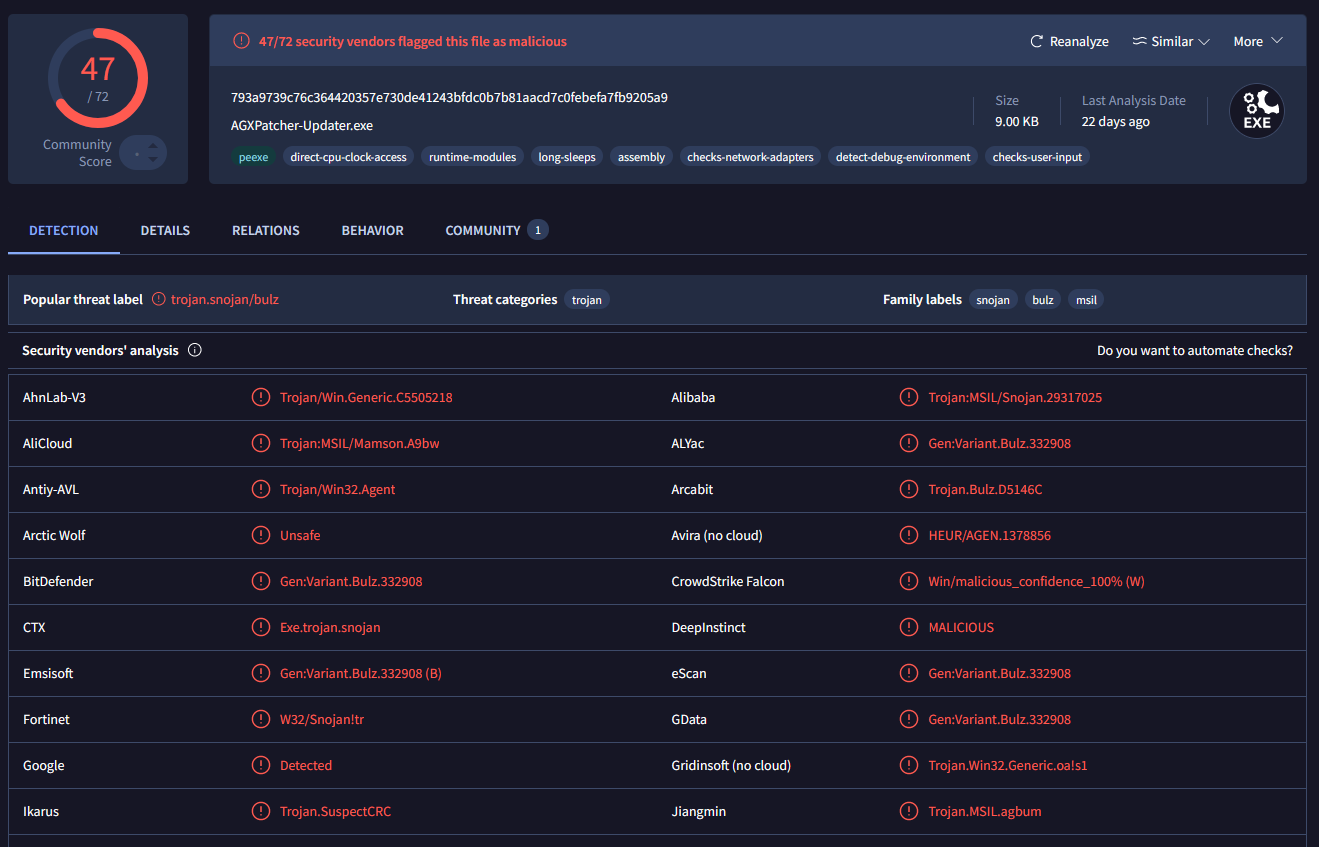
Task: Click the alert icon for Jiangmin detection
Action: 909,811
